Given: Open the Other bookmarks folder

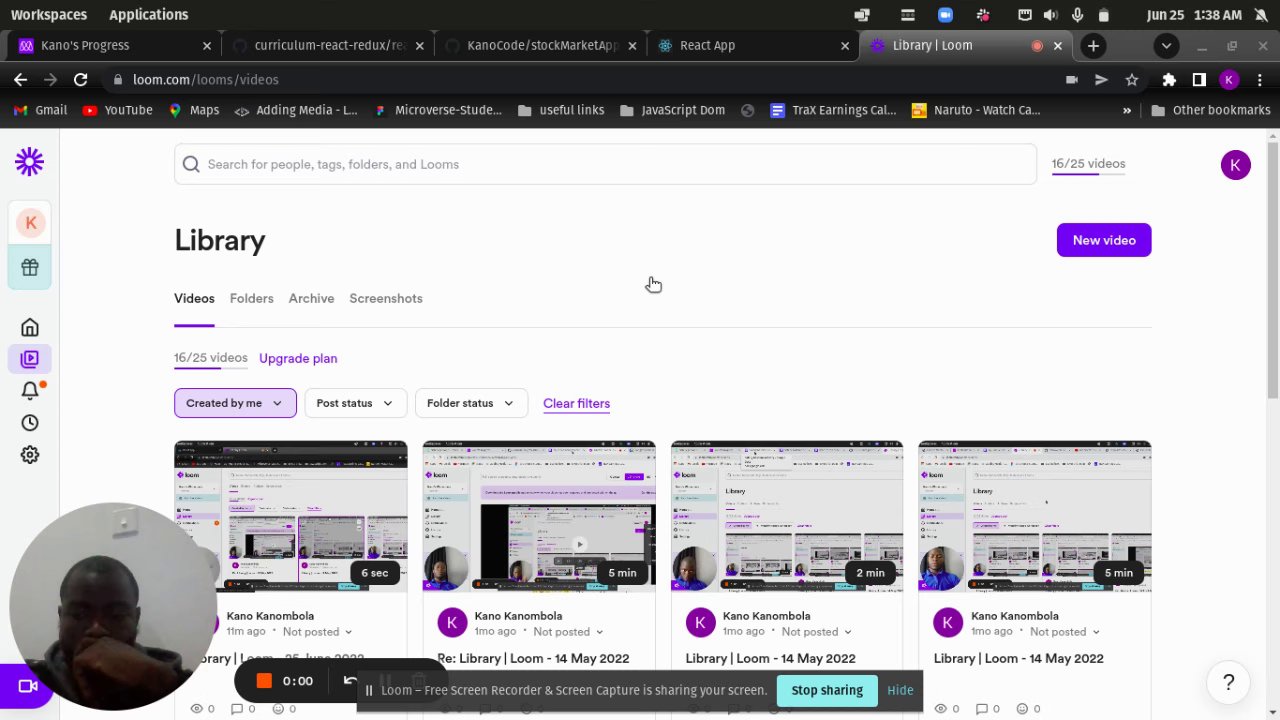Looking at the screenshot, I should [x=1211, y=110].
